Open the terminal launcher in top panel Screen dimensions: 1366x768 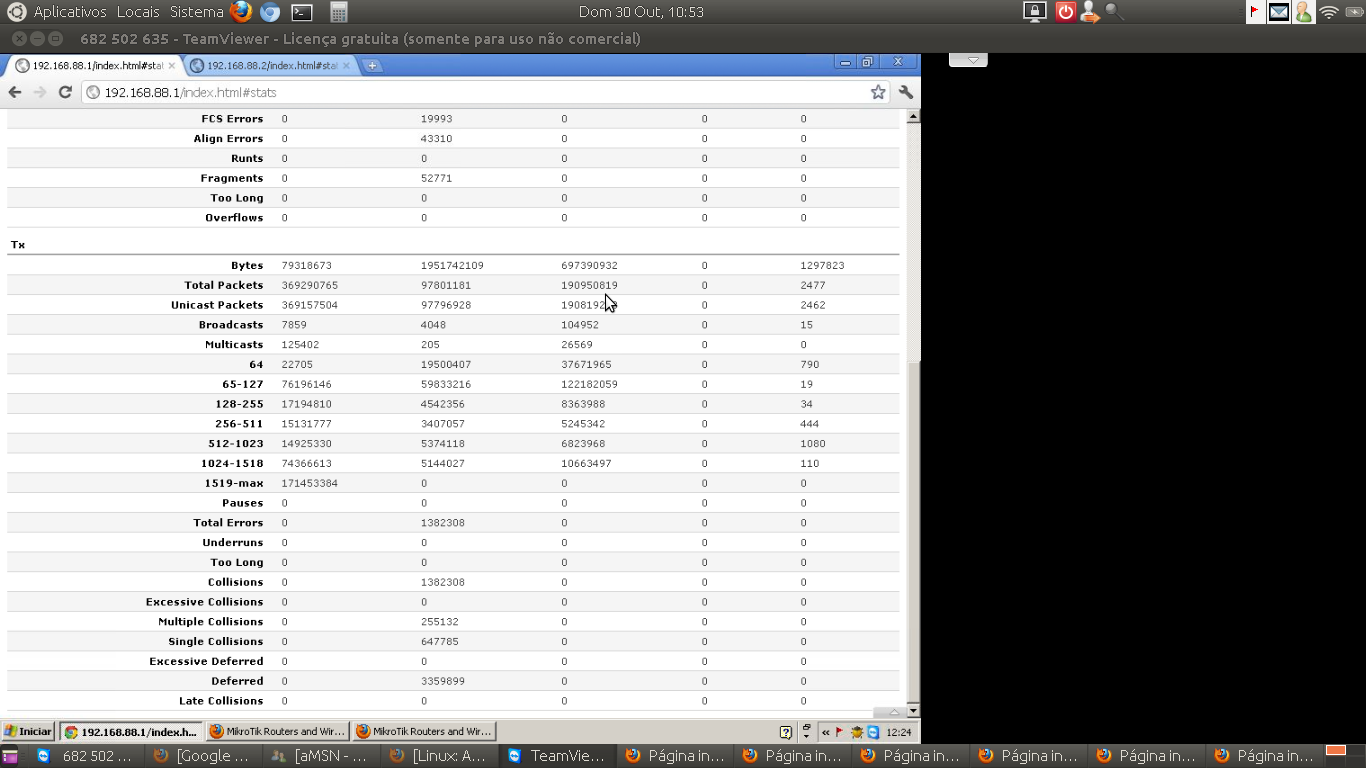(x=301, y=12)
